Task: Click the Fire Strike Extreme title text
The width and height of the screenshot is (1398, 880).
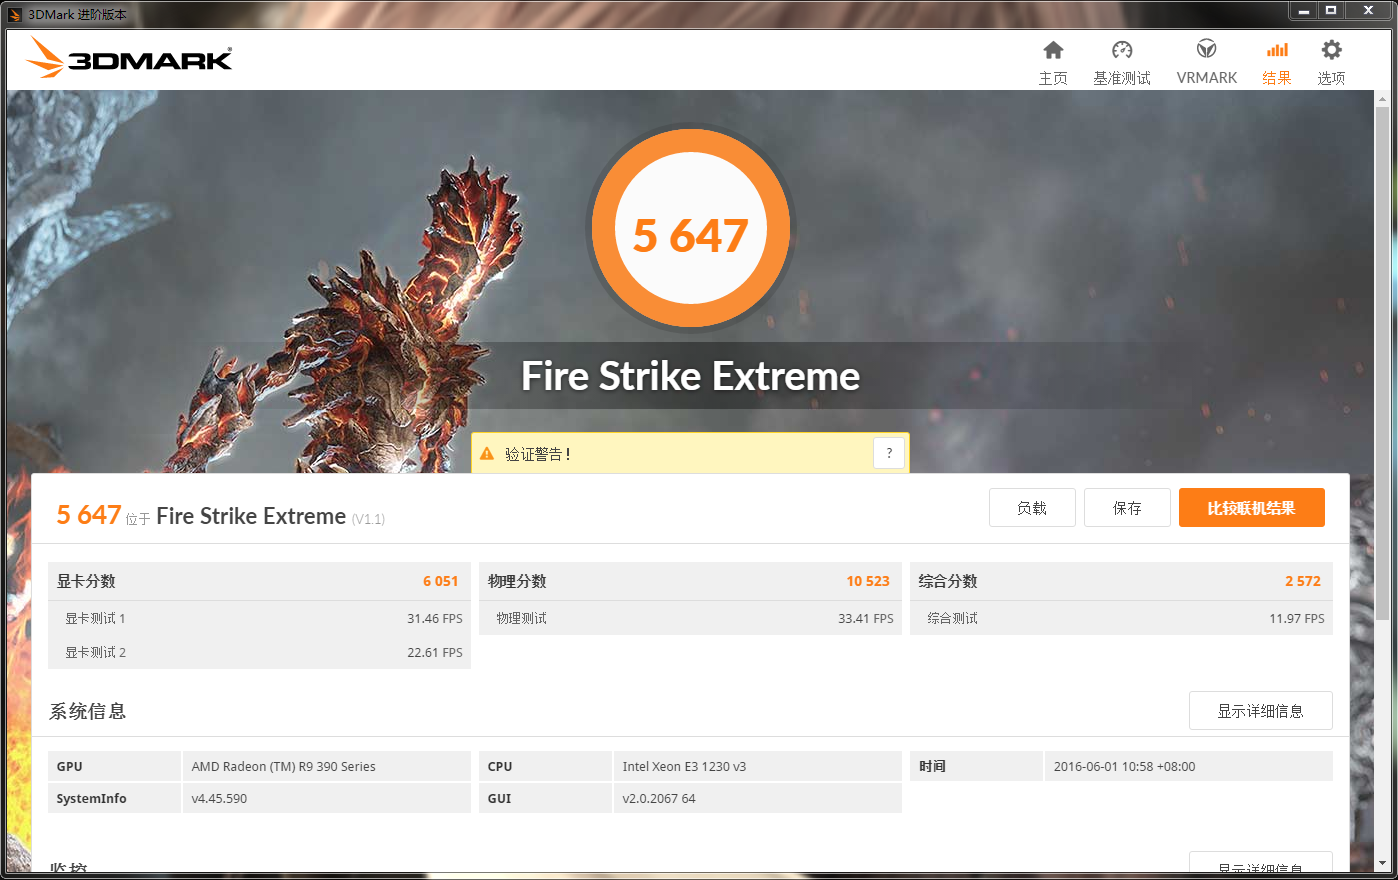Action: (691, 376)
